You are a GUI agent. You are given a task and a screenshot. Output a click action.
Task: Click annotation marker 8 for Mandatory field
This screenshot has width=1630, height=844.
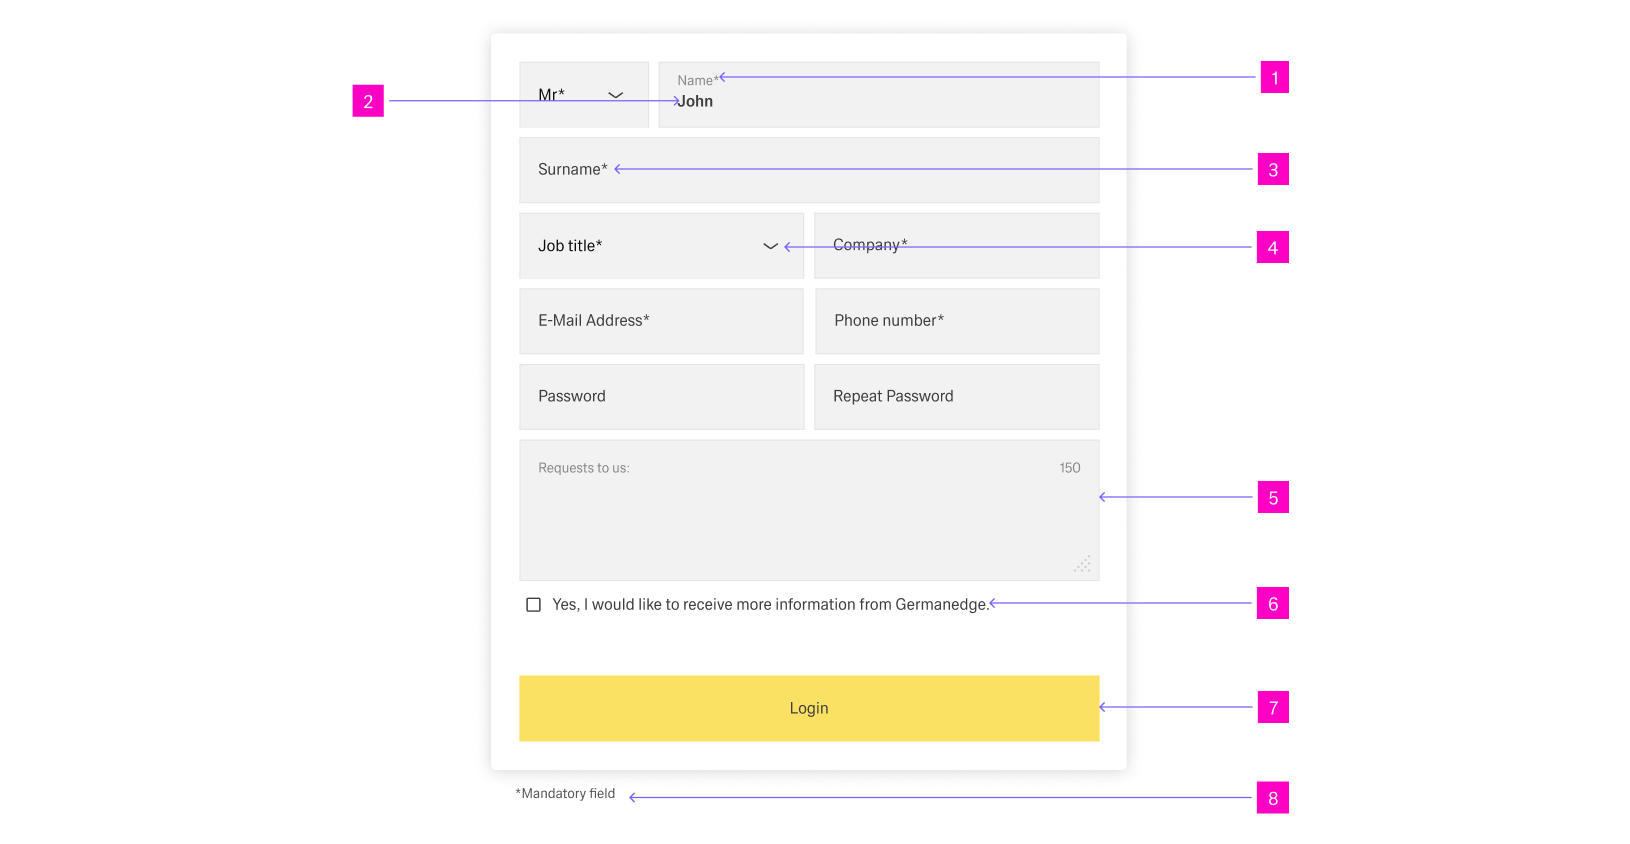click(1272, 798)
